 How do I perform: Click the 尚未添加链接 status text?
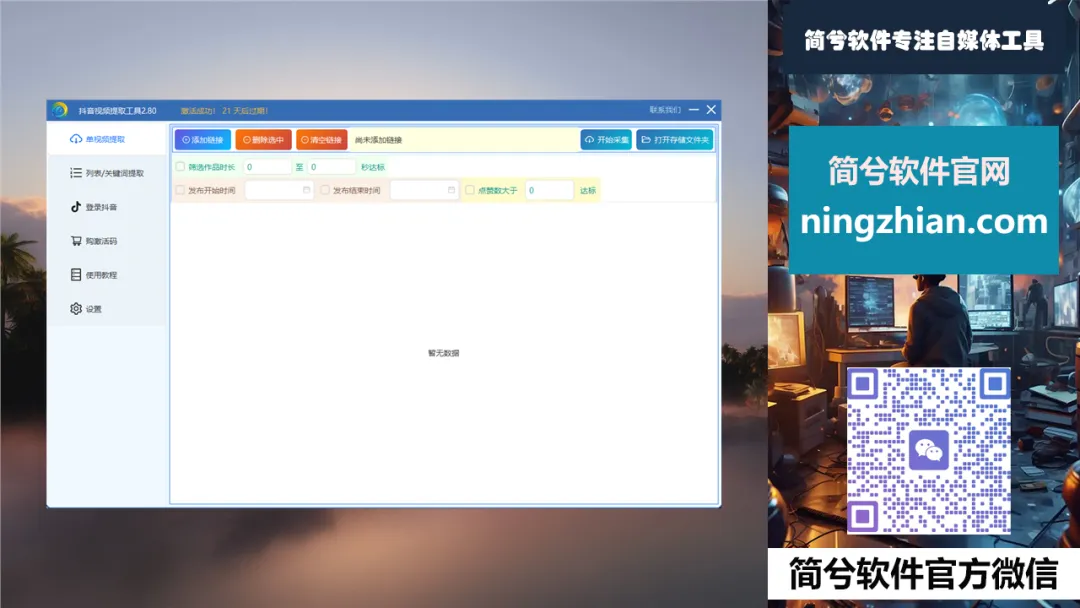tap(378, 140)
